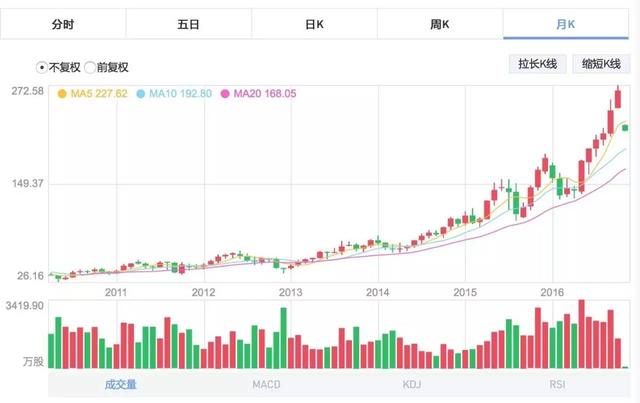The width and height of the screenshot is (640, 403).
Task: Select the 日K tab
Action: (314, 24)
